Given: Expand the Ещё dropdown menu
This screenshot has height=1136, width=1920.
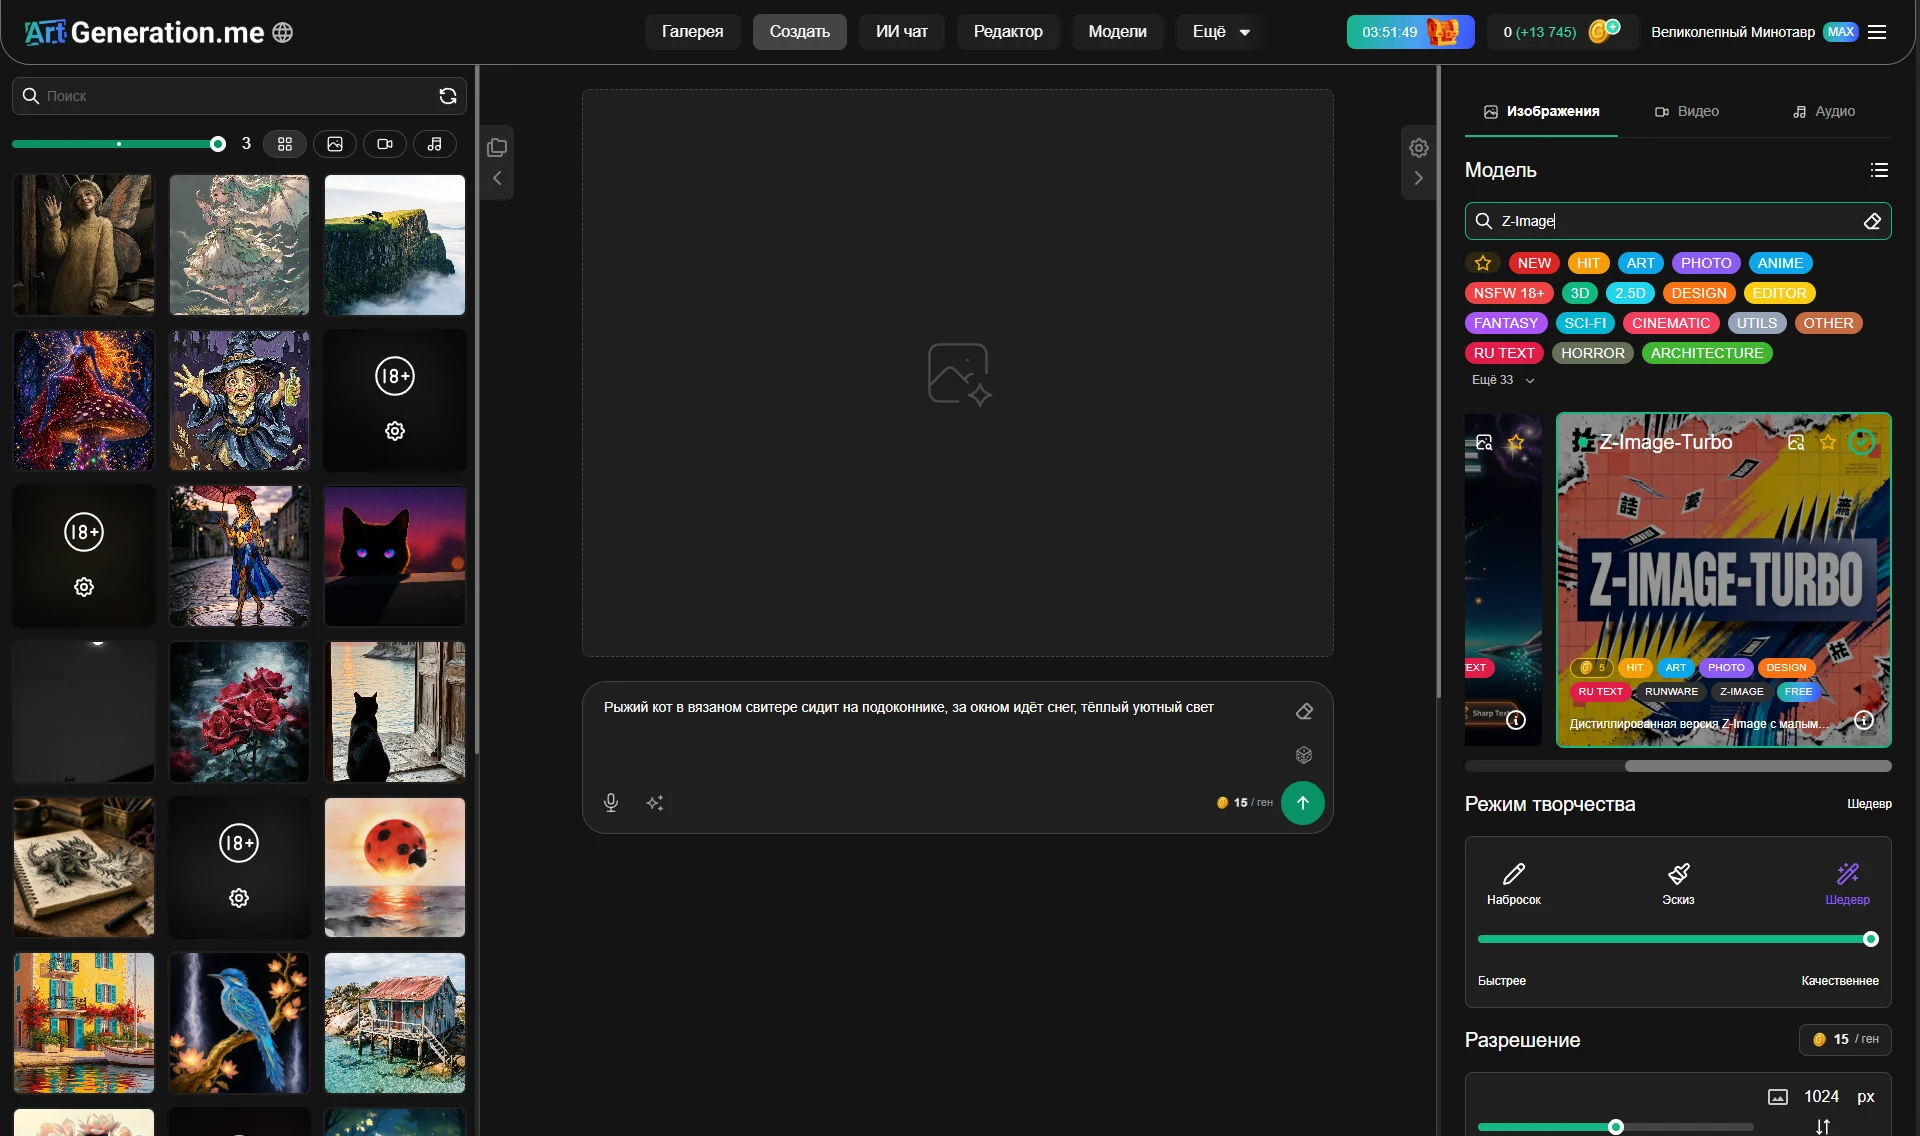Looking at the screenshot, I should (1221, 32).
